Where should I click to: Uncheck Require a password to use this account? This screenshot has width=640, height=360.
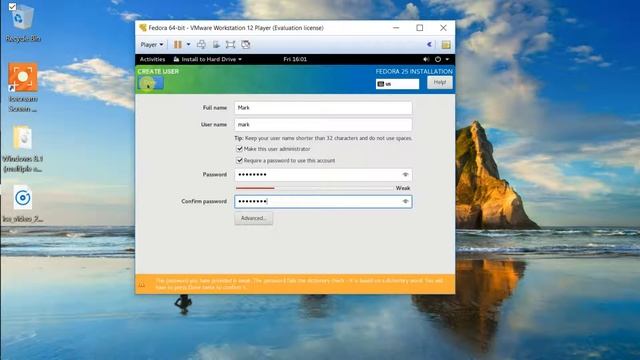tap(240, 160)
